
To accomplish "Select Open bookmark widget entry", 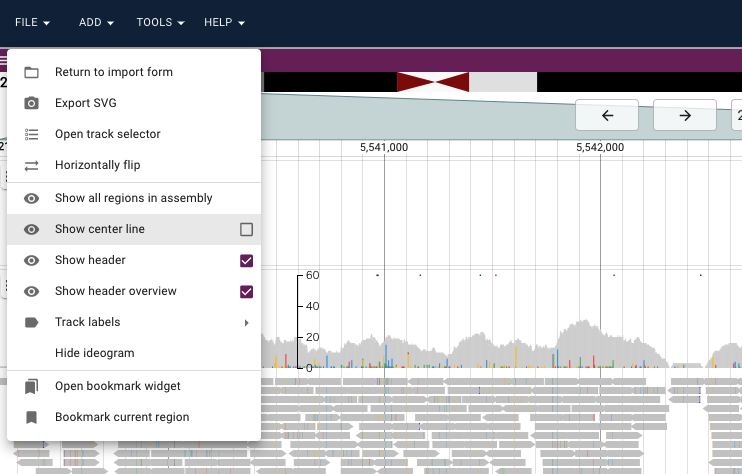I will tap(134, 386).
